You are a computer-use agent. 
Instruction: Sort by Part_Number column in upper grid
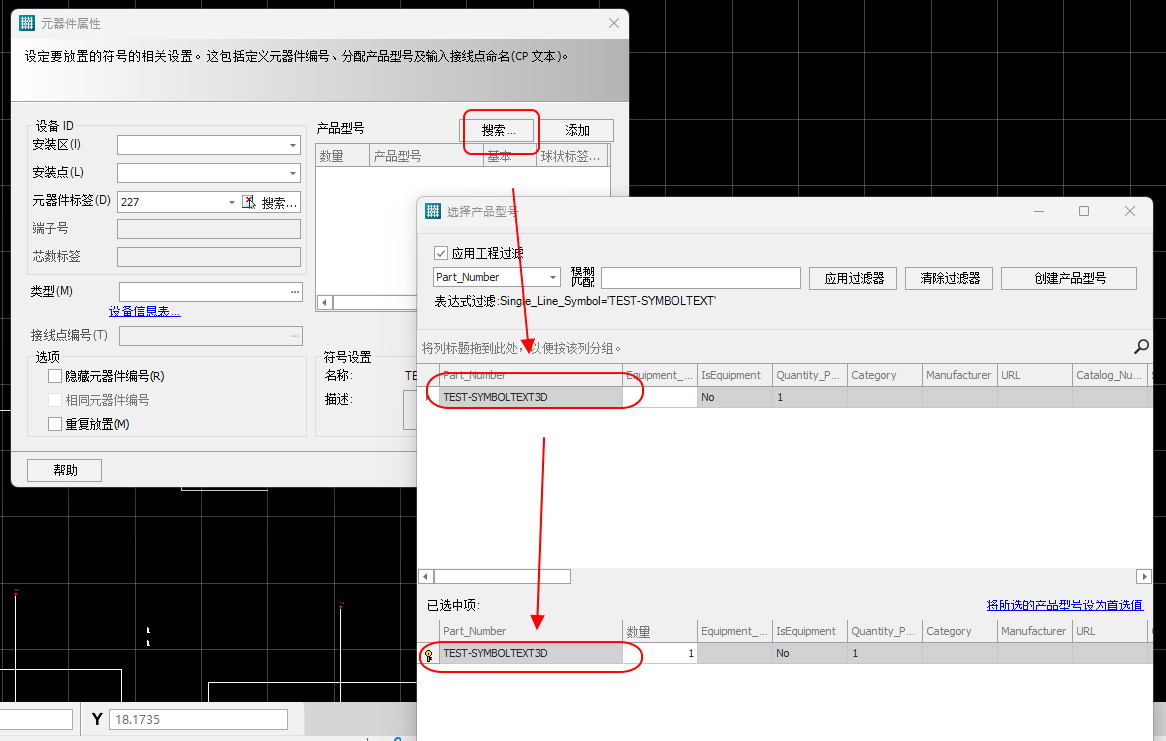pyautogui.click(x=531, y=375)
